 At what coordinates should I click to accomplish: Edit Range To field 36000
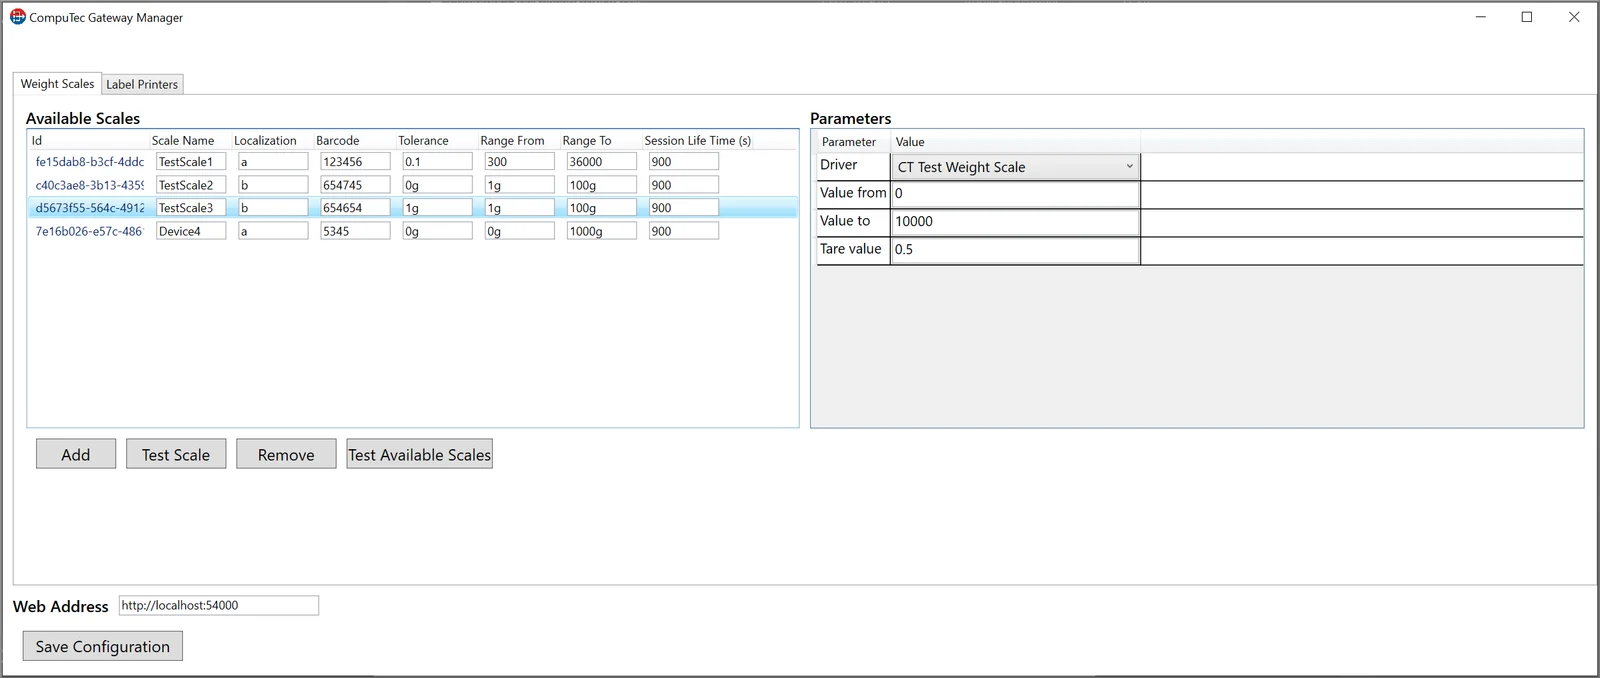point(601,161)
